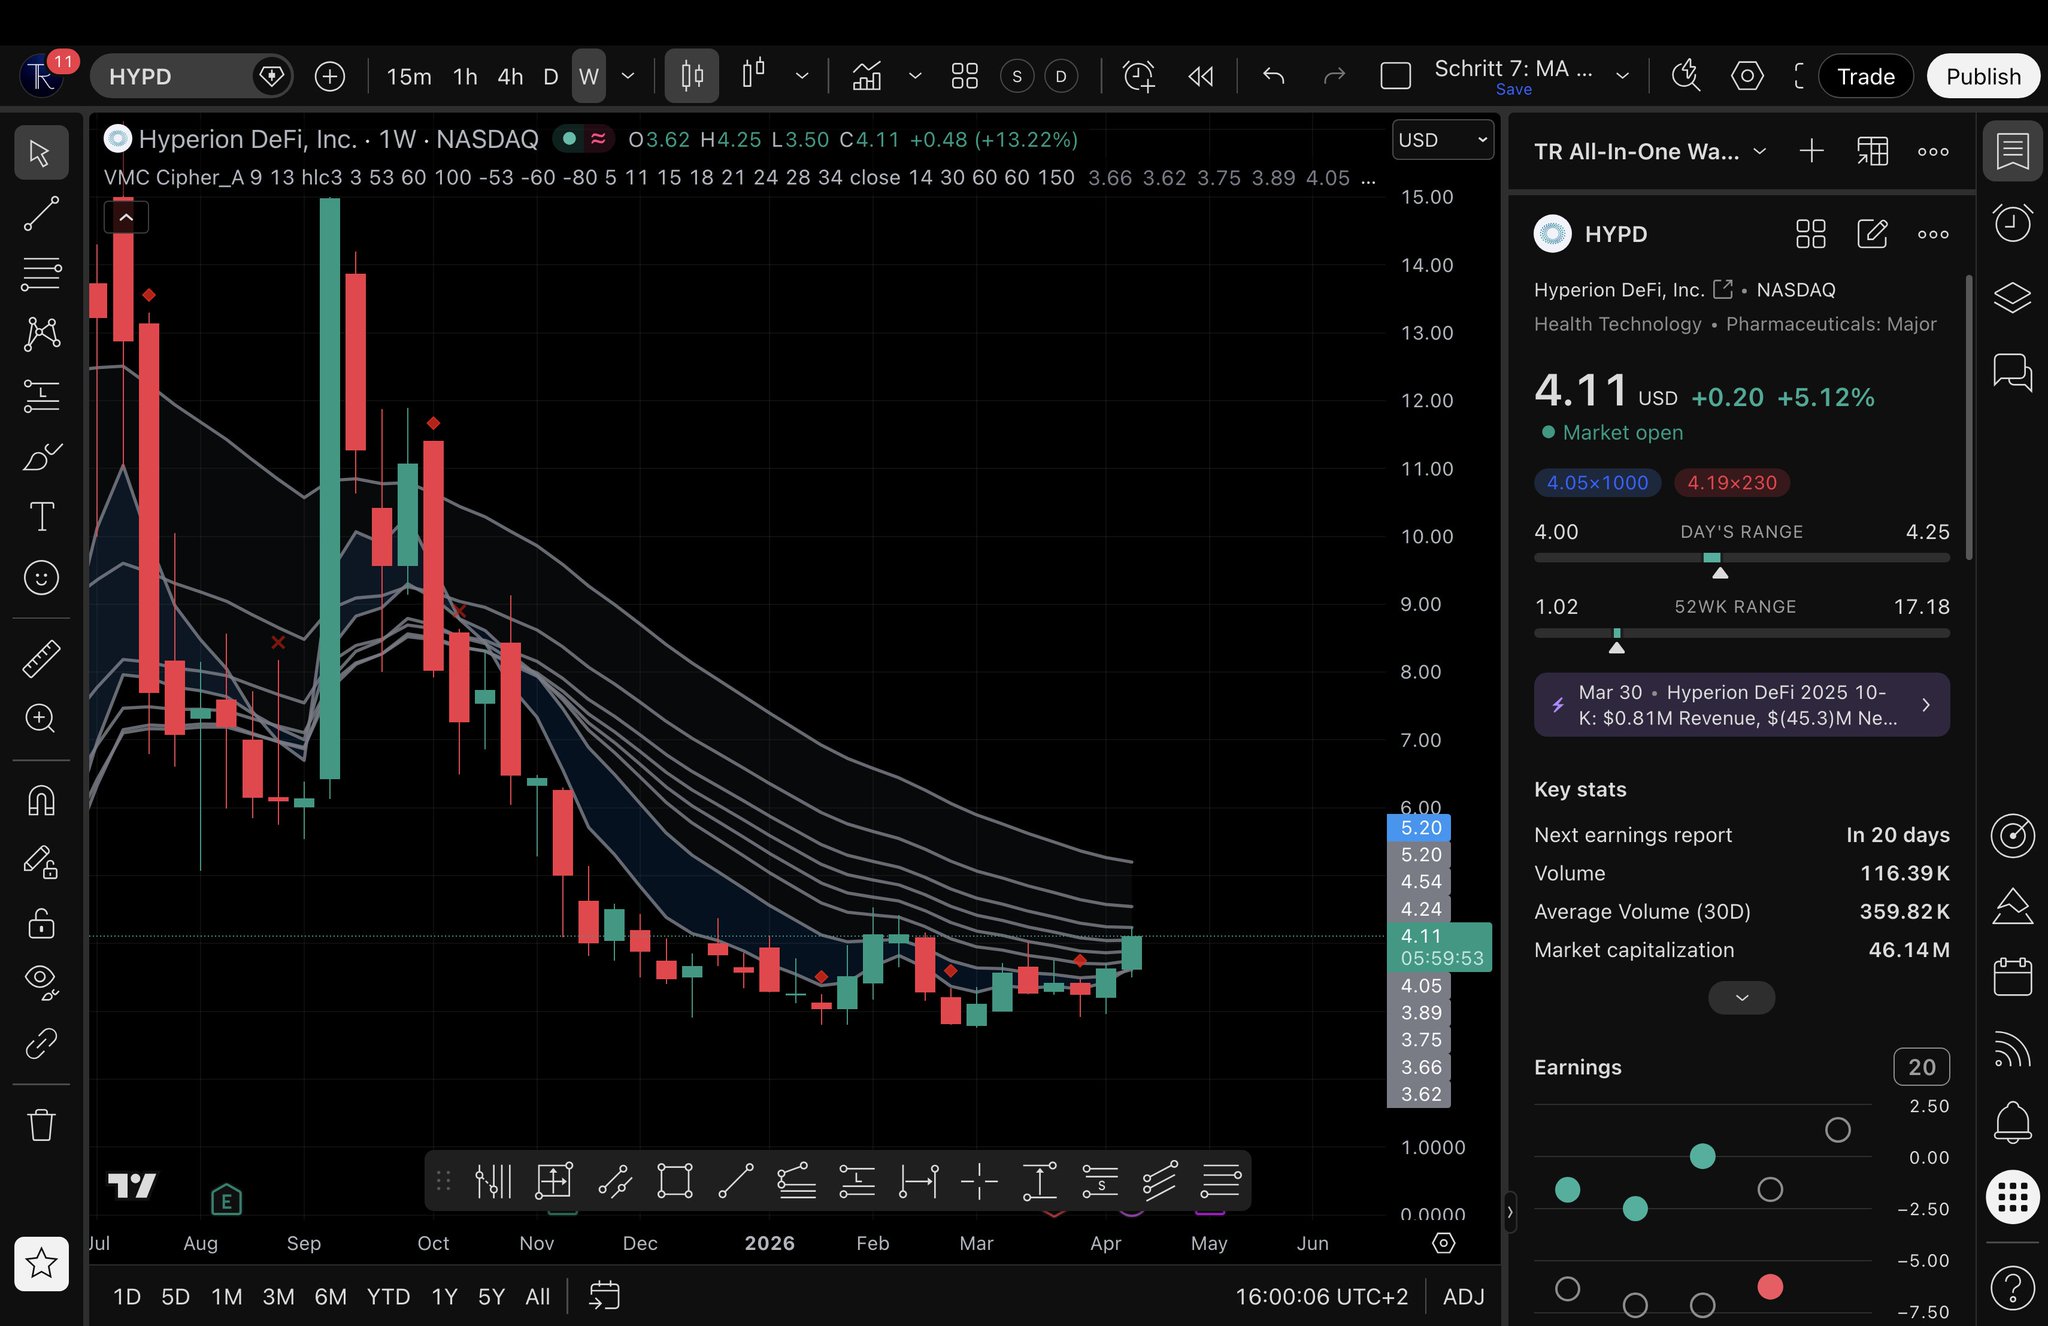Toggle ADJ adjusted data button
The image size is (2048, 1326).
tap(1463, 1297)
